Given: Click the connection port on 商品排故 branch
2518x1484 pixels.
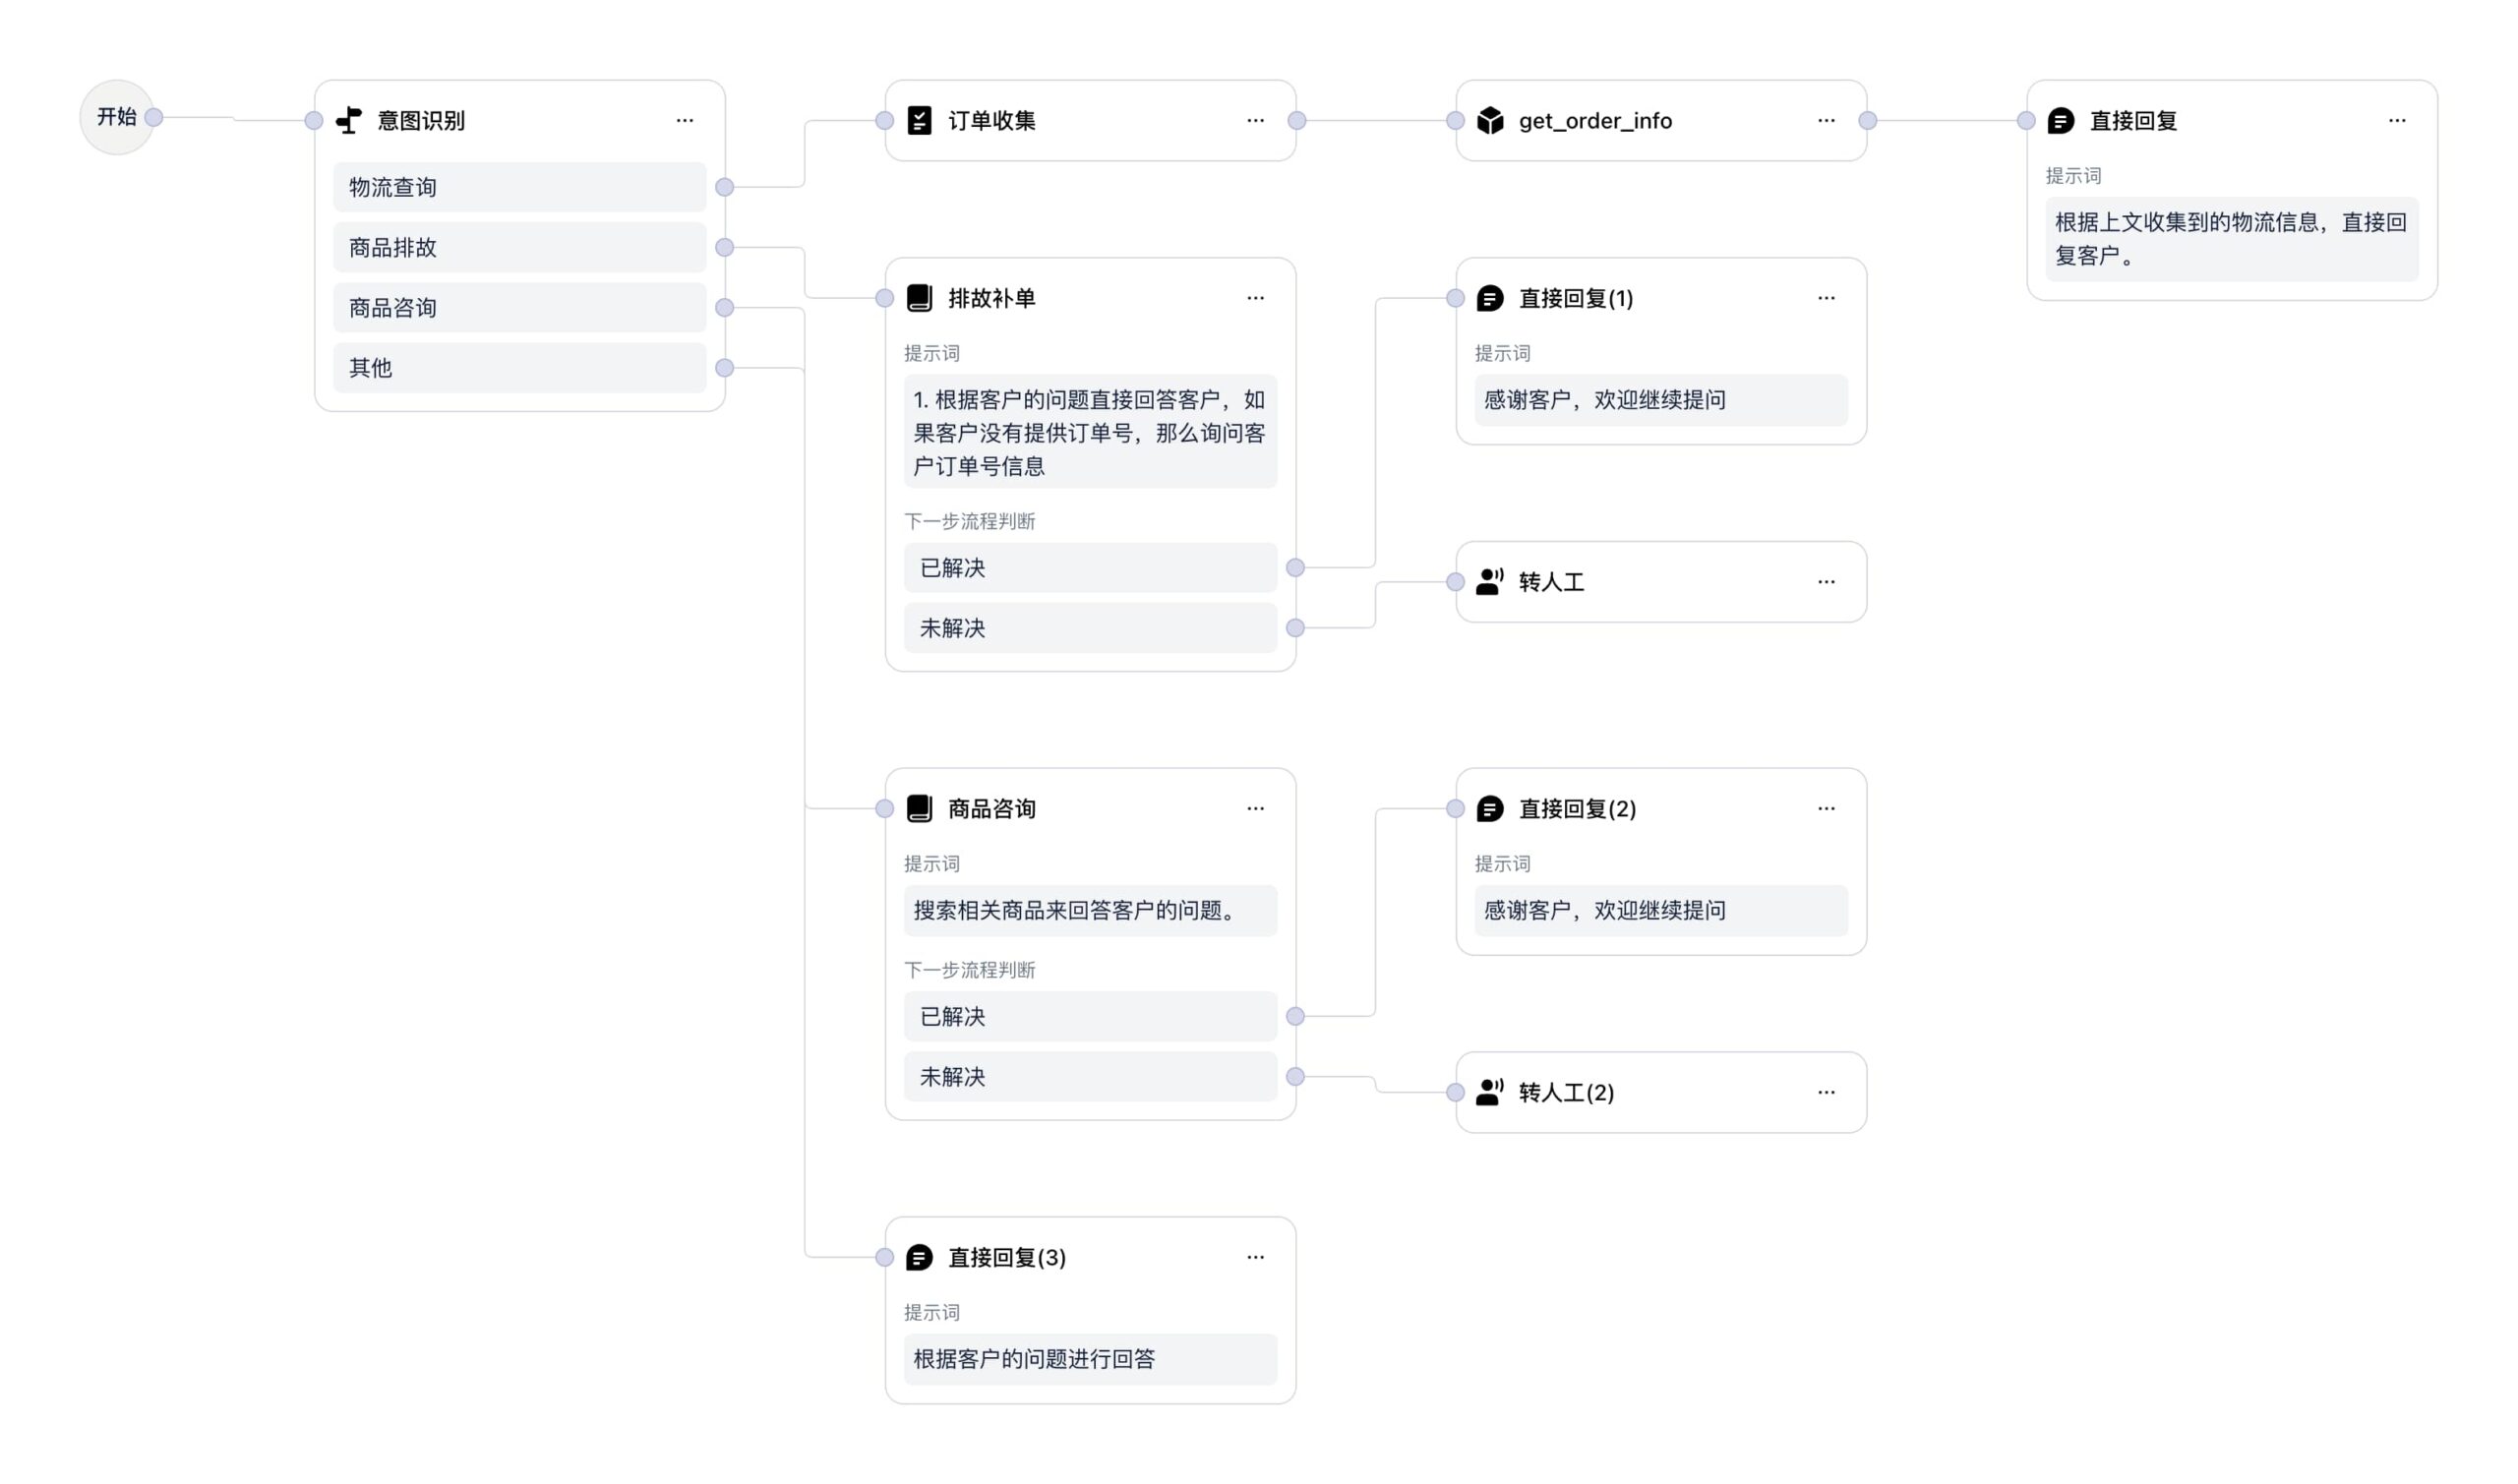Looking at the screenshot, I should pos(726,247).
